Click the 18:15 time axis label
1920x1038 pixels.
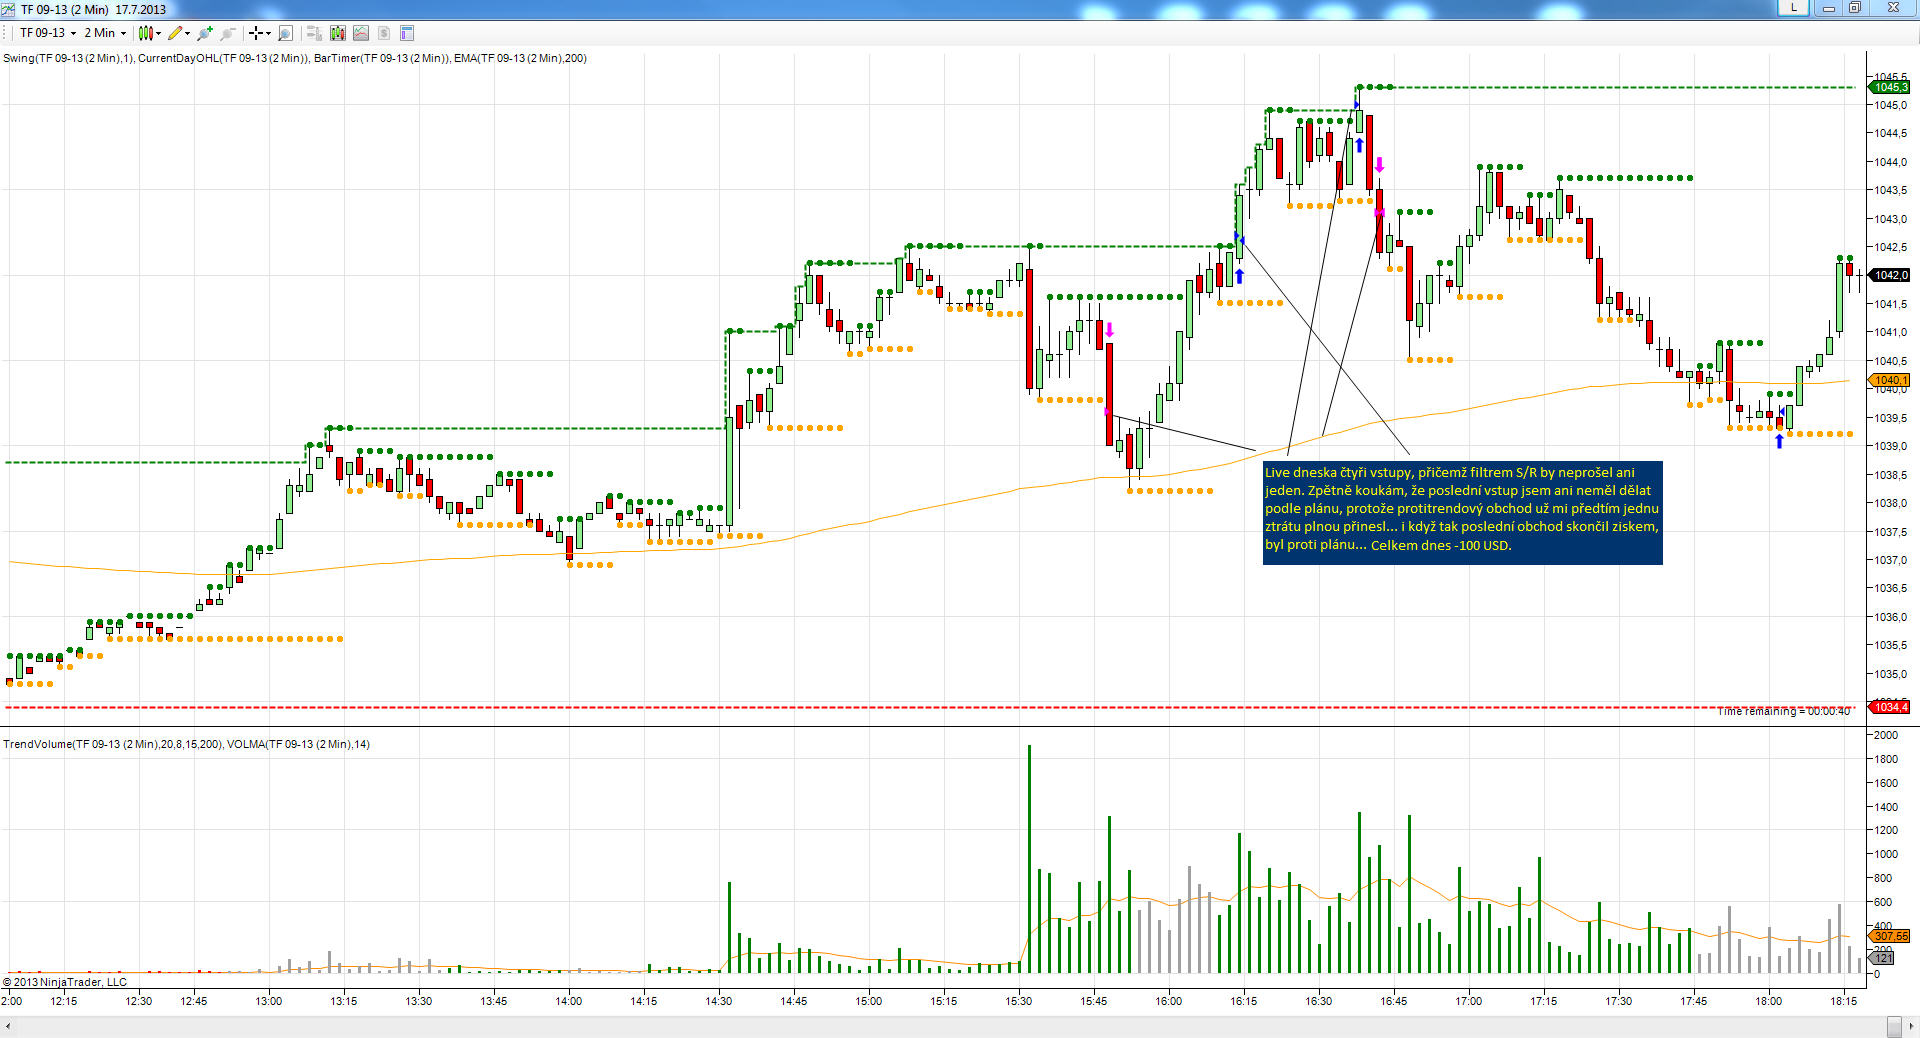coord(1844,1001)
